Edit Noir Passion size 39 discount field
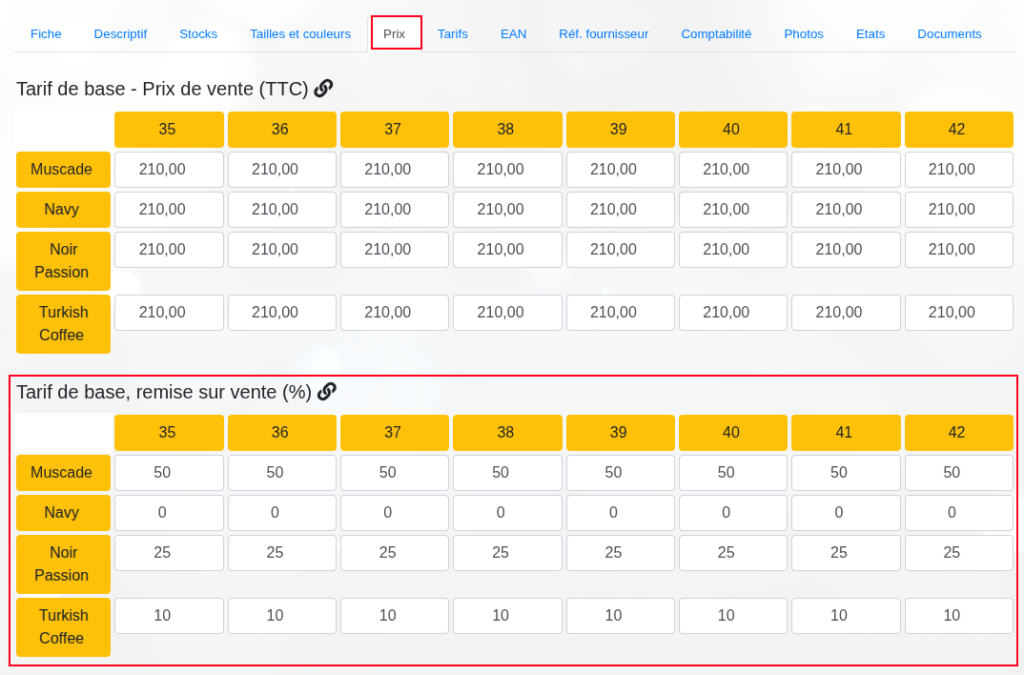The width and height of the screenshot is (1024, 675). 619,553
